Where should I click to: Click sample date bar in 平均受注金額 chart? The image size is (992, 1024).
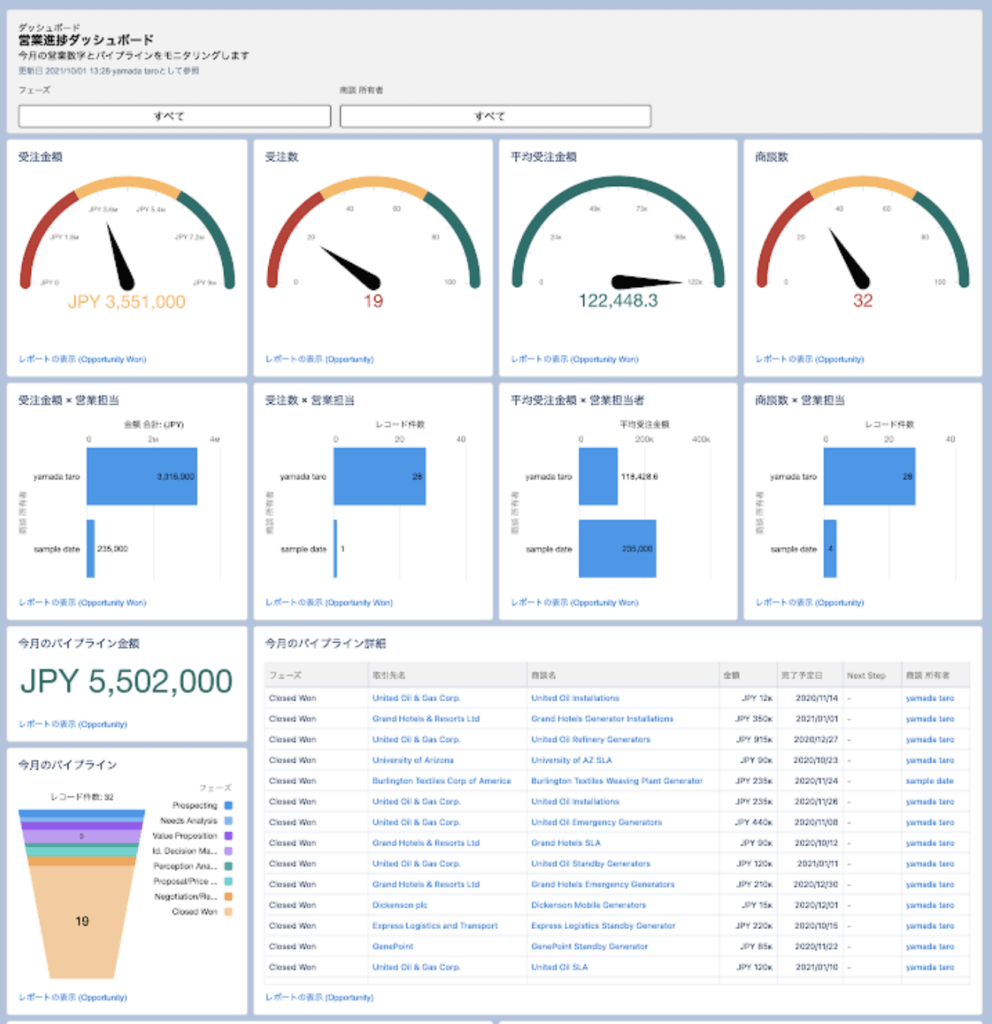pos(617,548)
